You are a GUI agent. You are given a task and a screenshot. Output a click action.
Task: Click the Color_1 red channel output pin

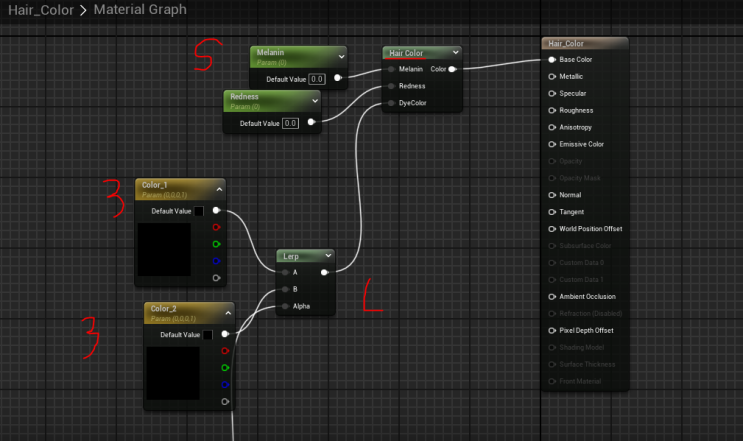click(x=216, y=227)
